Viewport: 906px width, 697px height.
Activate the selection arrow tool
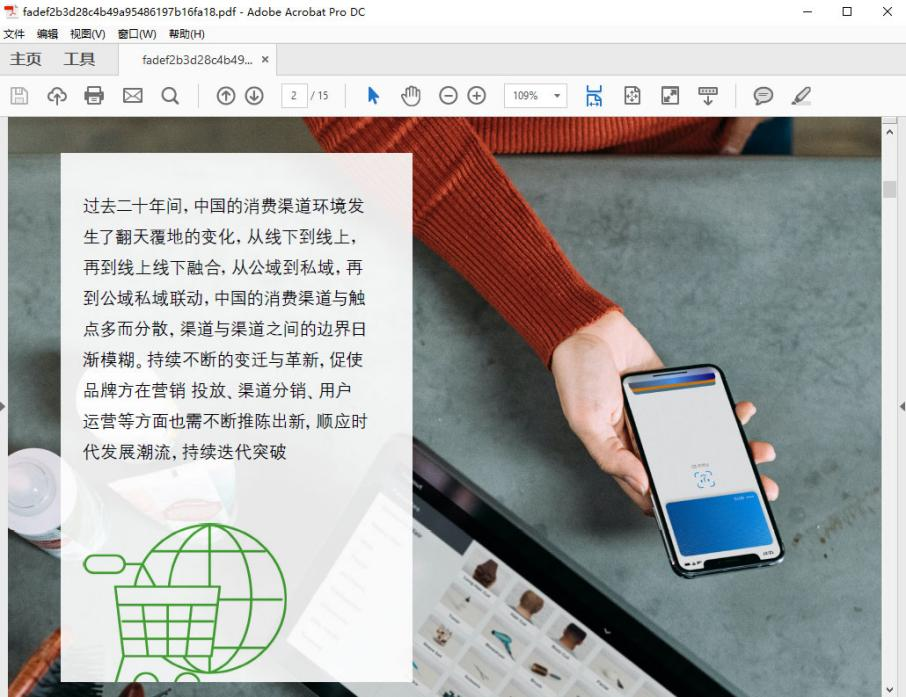click(x=374, y=96)
